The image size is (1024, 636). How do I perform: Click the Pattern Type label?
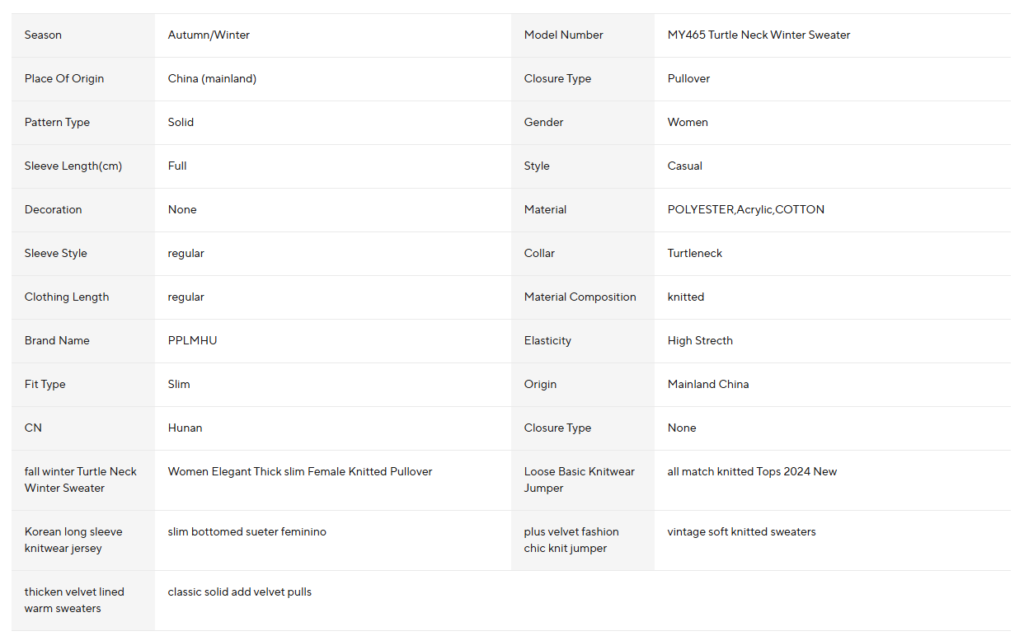[57, 122]
